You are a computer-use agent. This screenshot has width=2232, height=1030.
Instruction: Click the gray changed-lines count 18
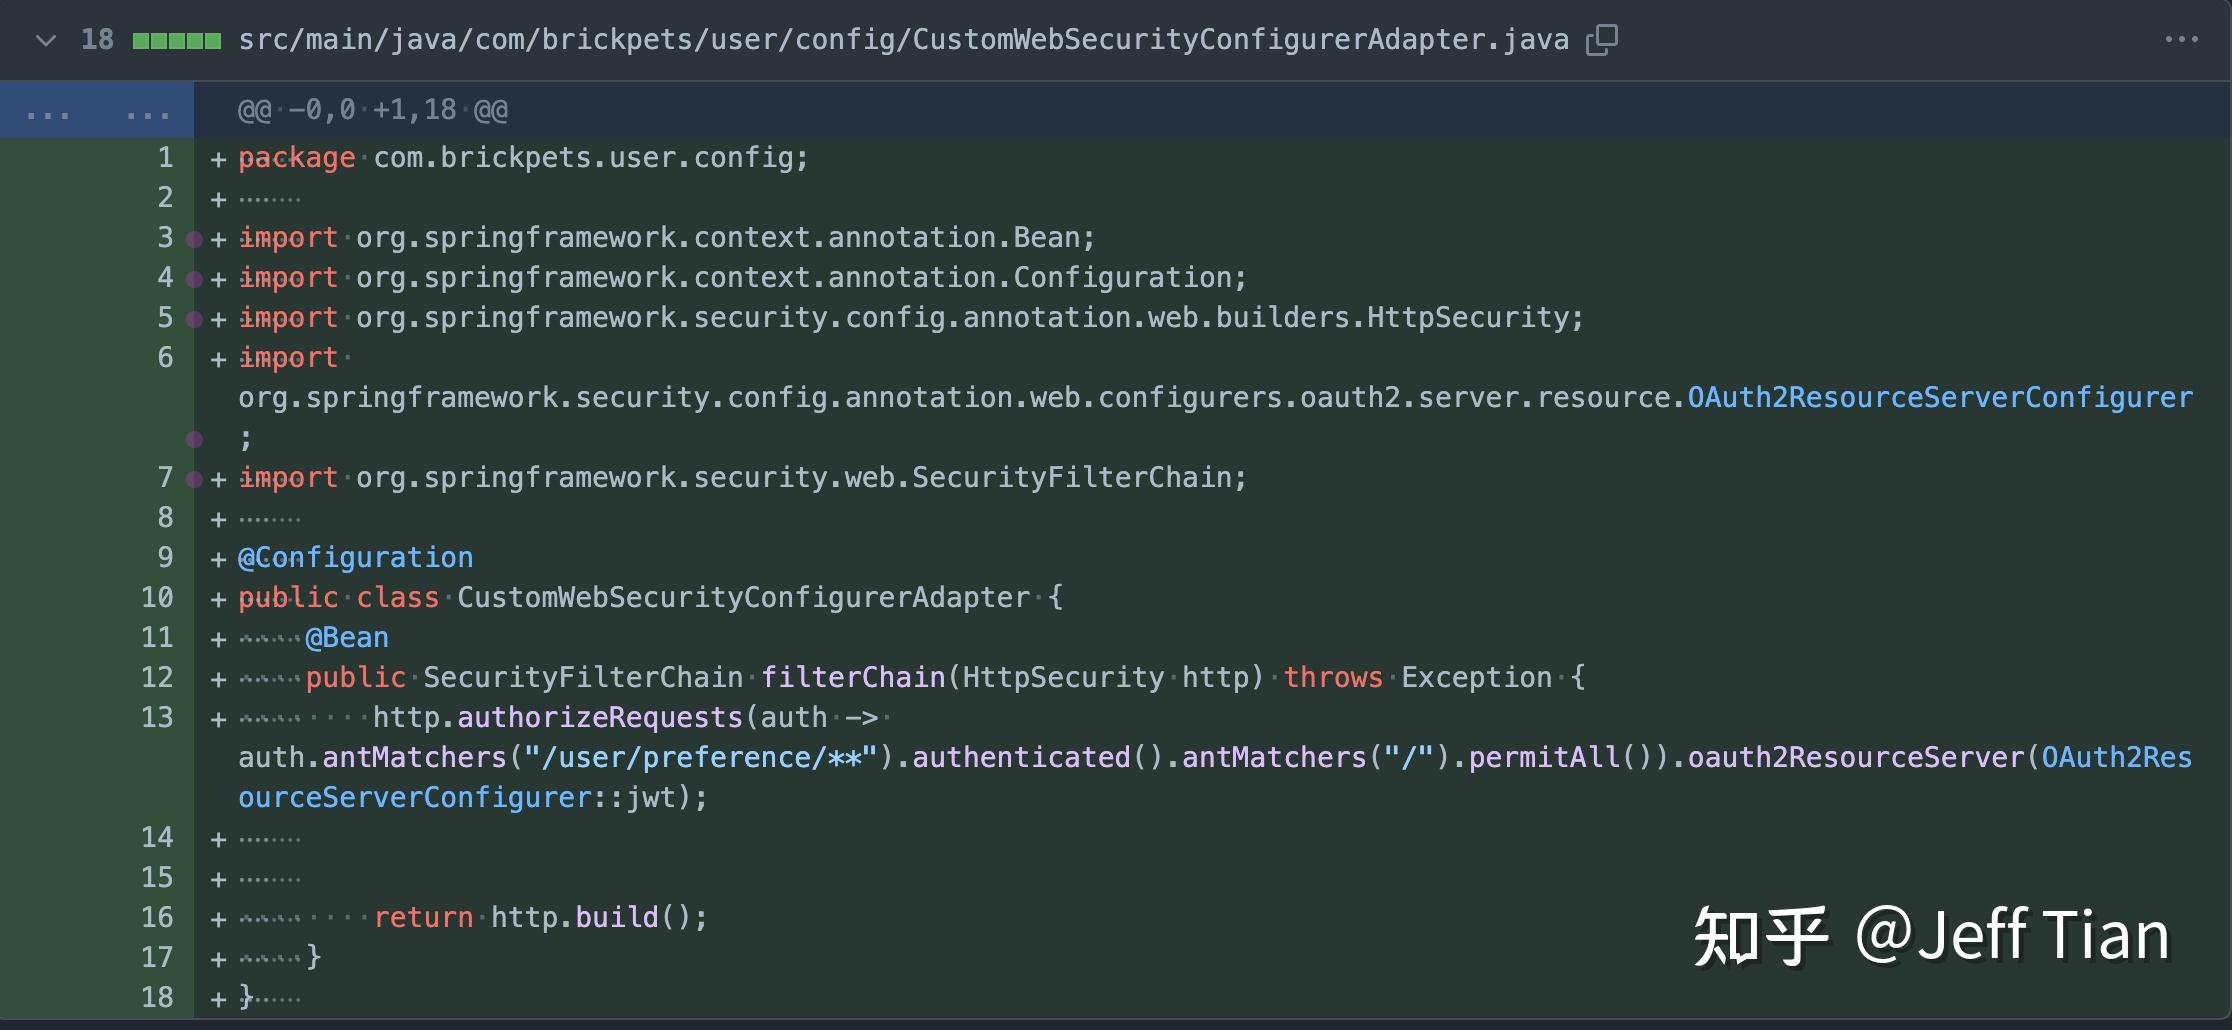(98, 38)
